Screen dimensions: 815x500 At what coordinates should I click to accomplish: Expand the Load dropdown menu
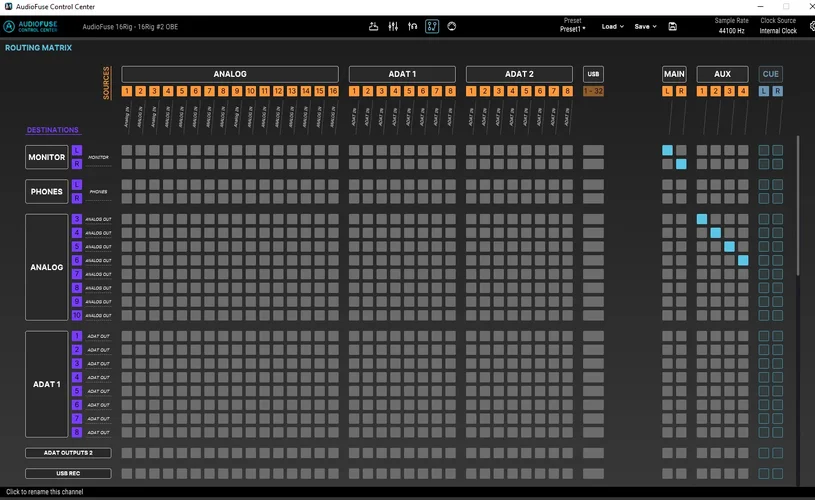612,27
